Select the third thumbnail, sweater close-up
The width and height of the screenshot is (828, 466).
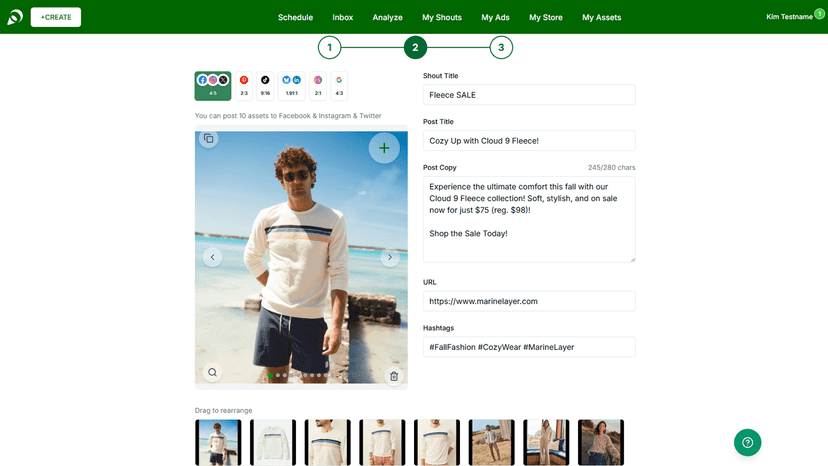tap(327, 442)
